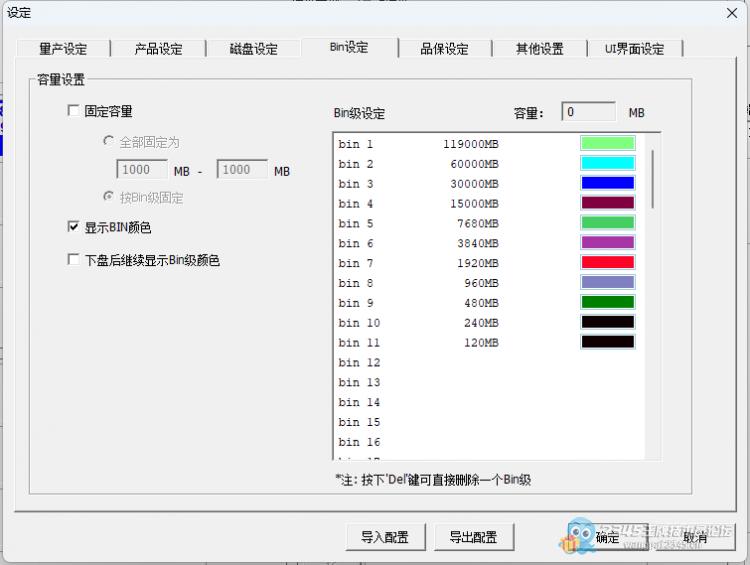Select the purple bin 6 color swatch

(607, 242)
